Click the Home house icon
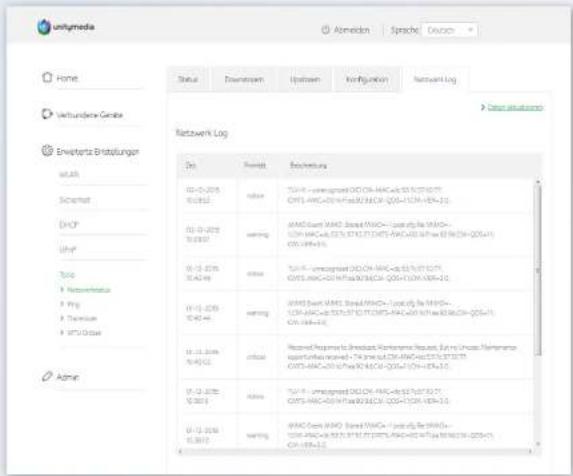This screenshot has width=573, height=476. (x=47, y=77)
